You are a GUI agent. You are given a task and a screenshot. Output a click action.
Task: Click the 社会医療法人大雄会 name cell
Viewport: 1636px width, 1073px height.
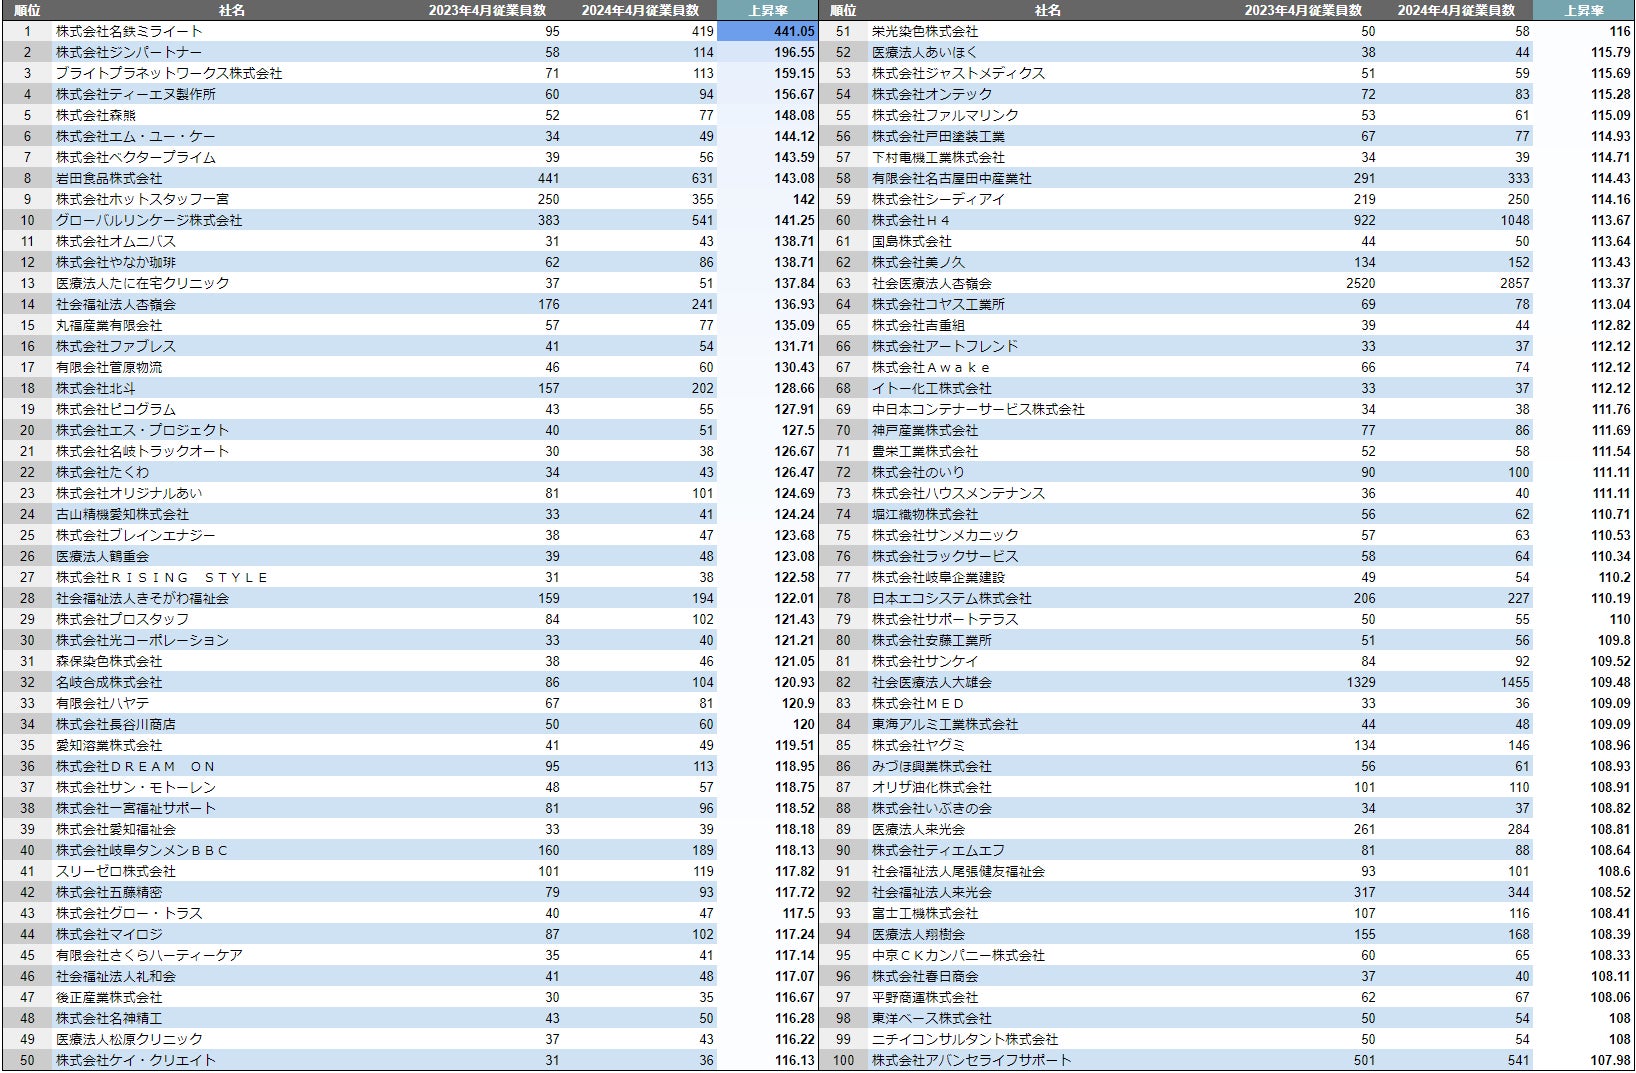(x=932, y=682)
